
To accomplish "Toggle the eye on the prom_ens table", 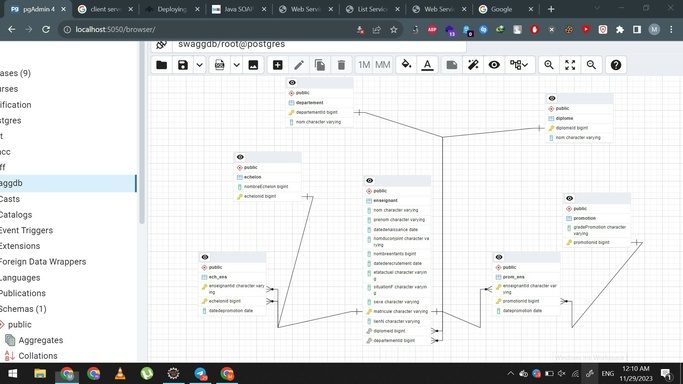I will [499, 257].
